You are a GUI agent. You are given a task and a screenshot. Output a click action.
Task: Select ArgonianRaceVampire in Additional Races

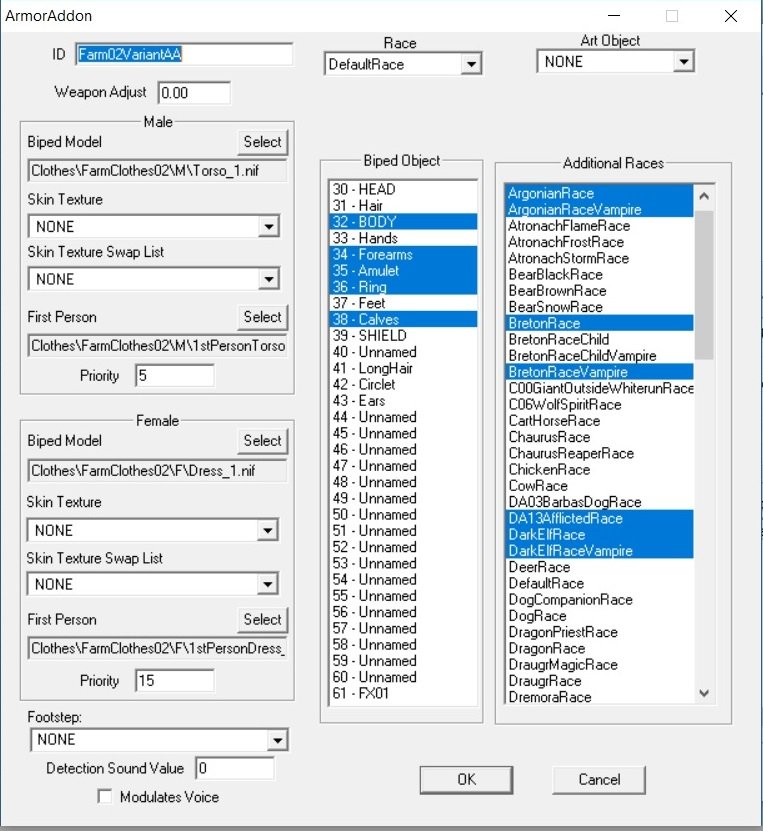pyautogui.click(x=599, y=210)
